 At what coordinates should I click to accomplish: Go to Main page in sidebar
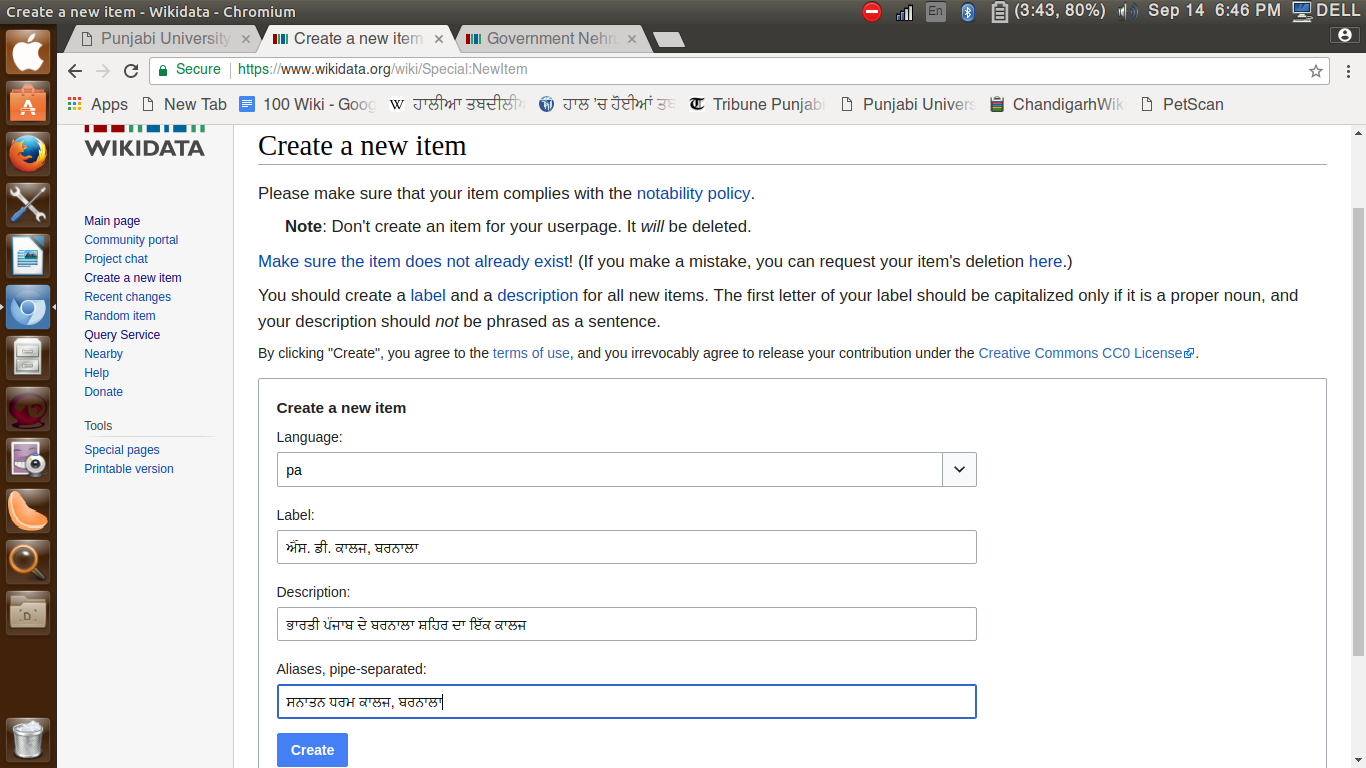[112, 221]
